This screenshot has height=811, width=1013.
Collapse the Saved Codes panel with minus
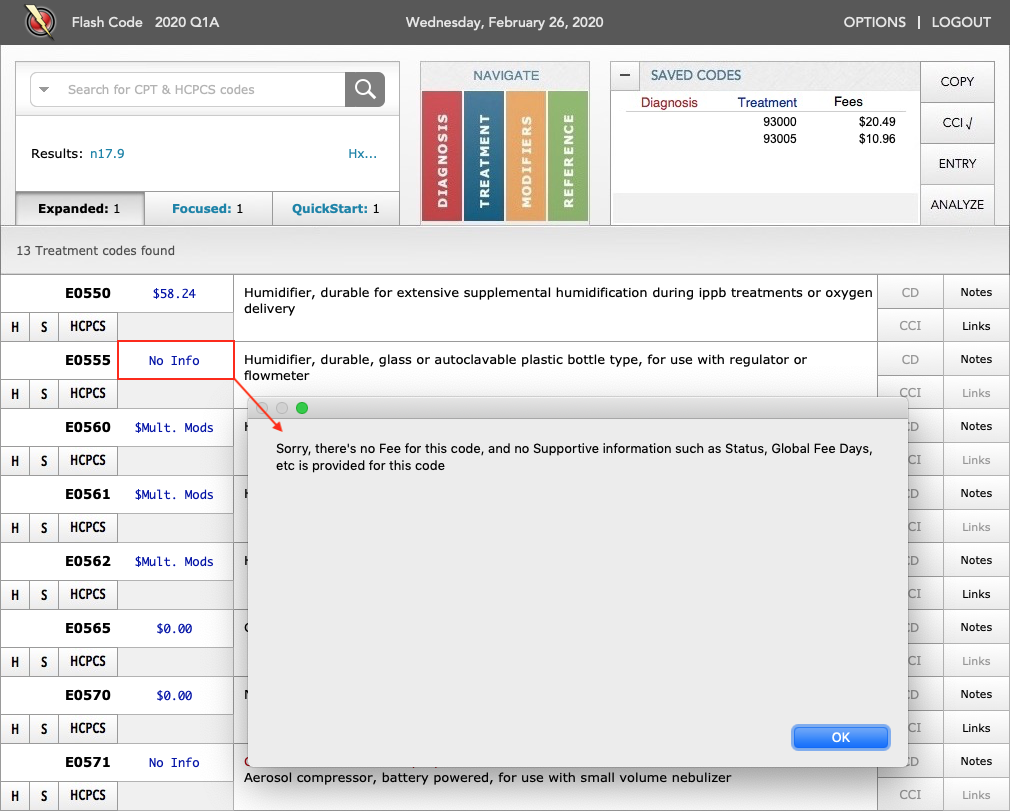point(625,76)
